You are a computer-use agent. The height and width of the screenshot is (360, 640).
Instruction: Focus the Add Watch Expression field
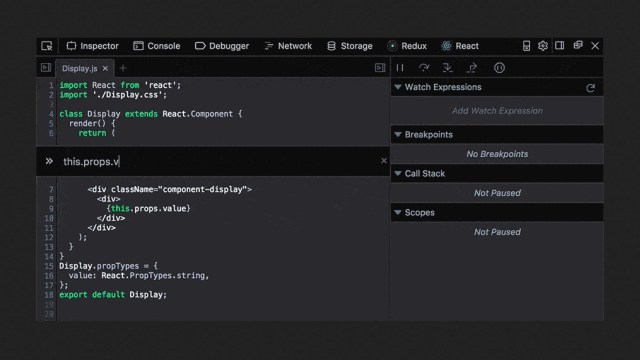tap(497, 111)
